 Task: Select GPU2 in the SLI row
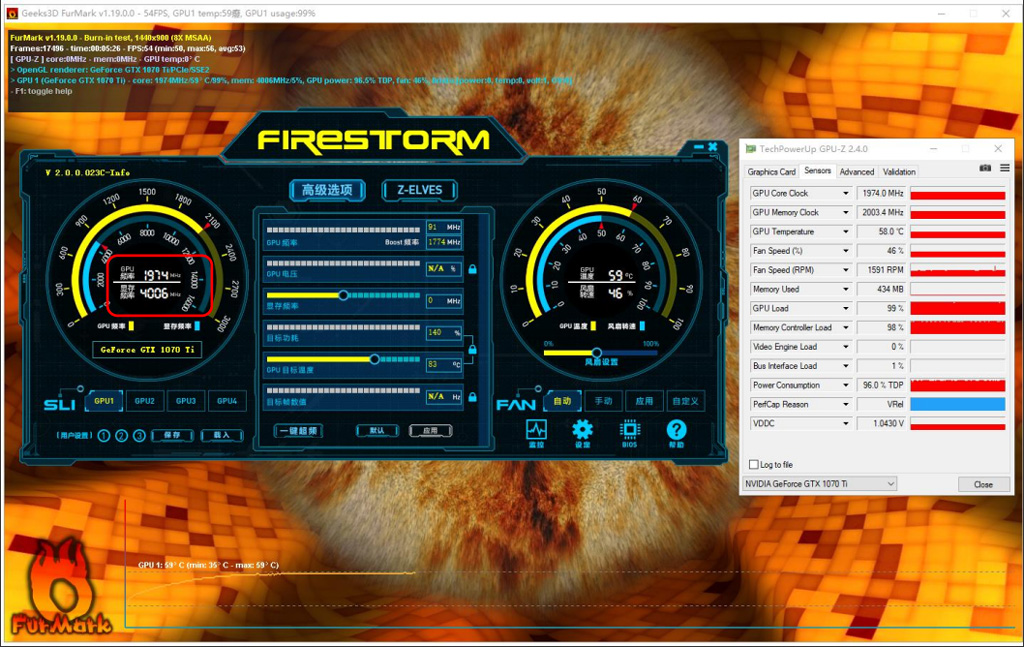point(144,401)
